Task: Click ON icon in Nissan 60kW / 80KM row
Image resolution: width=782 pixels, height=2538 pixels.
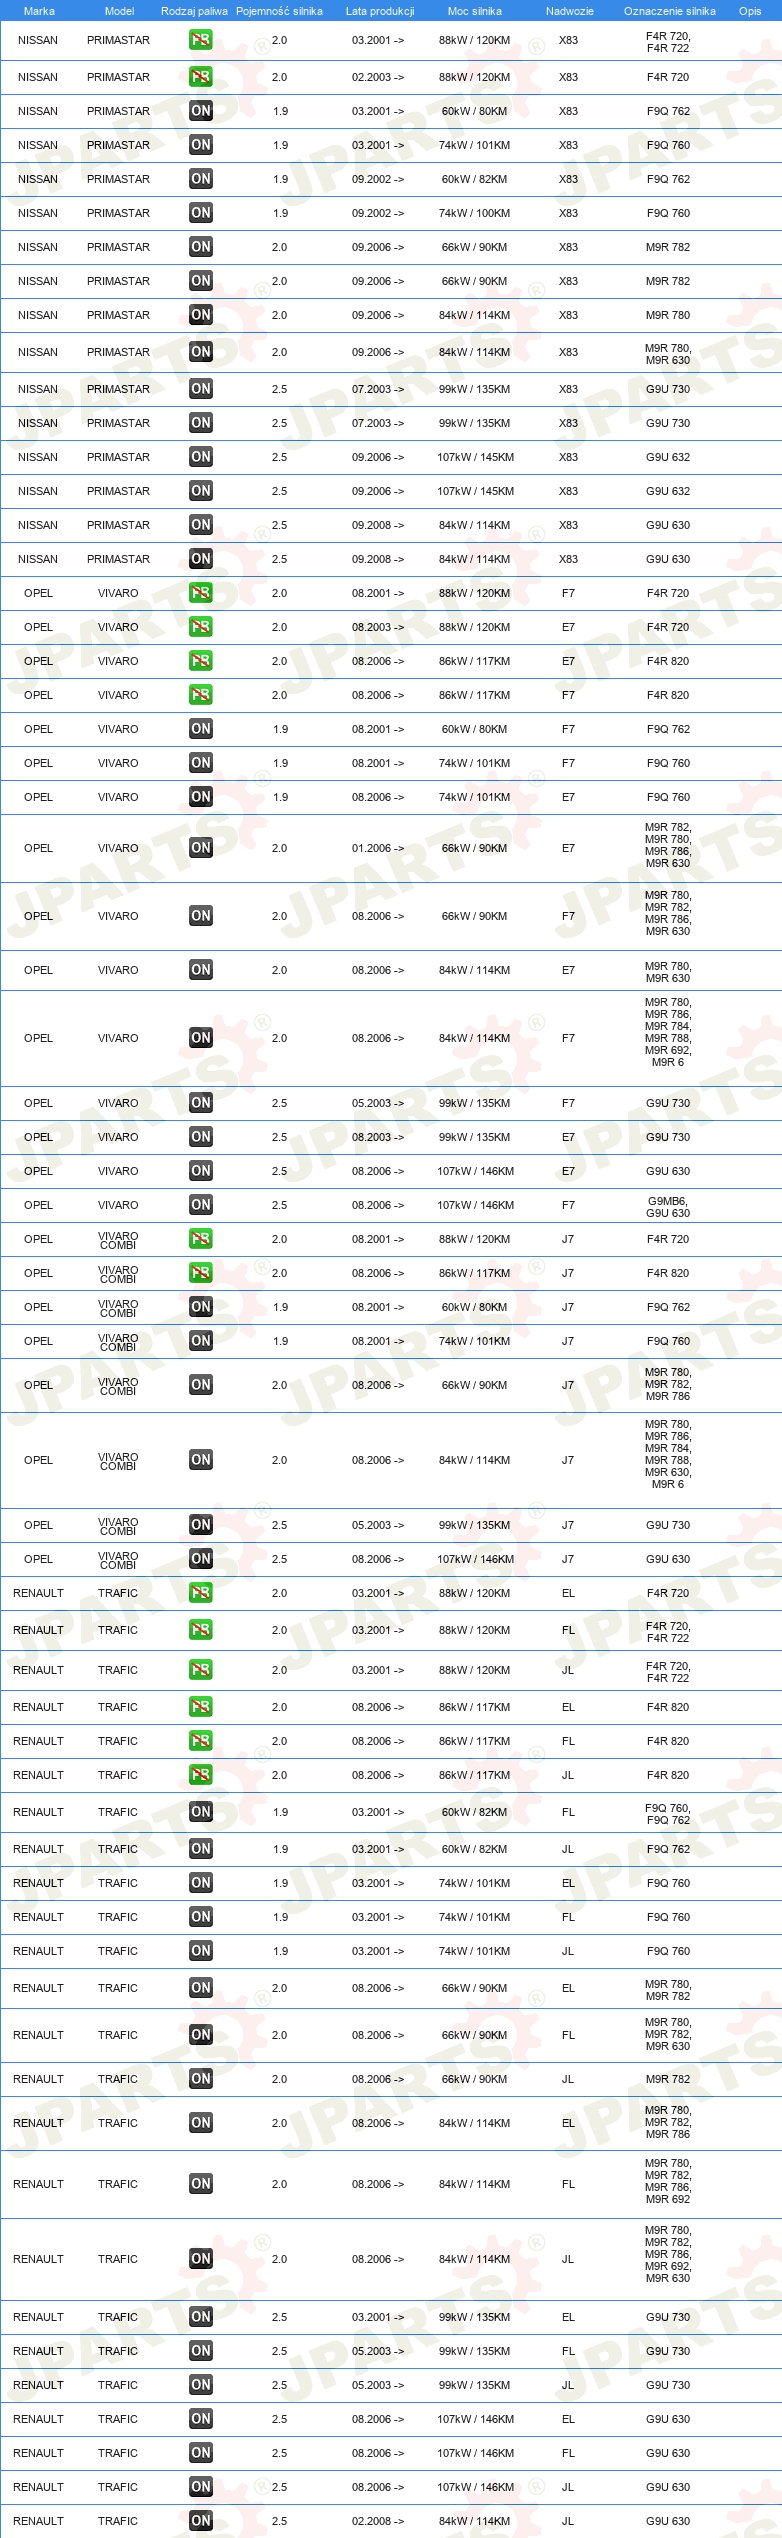Action: (x=201, y=111)
